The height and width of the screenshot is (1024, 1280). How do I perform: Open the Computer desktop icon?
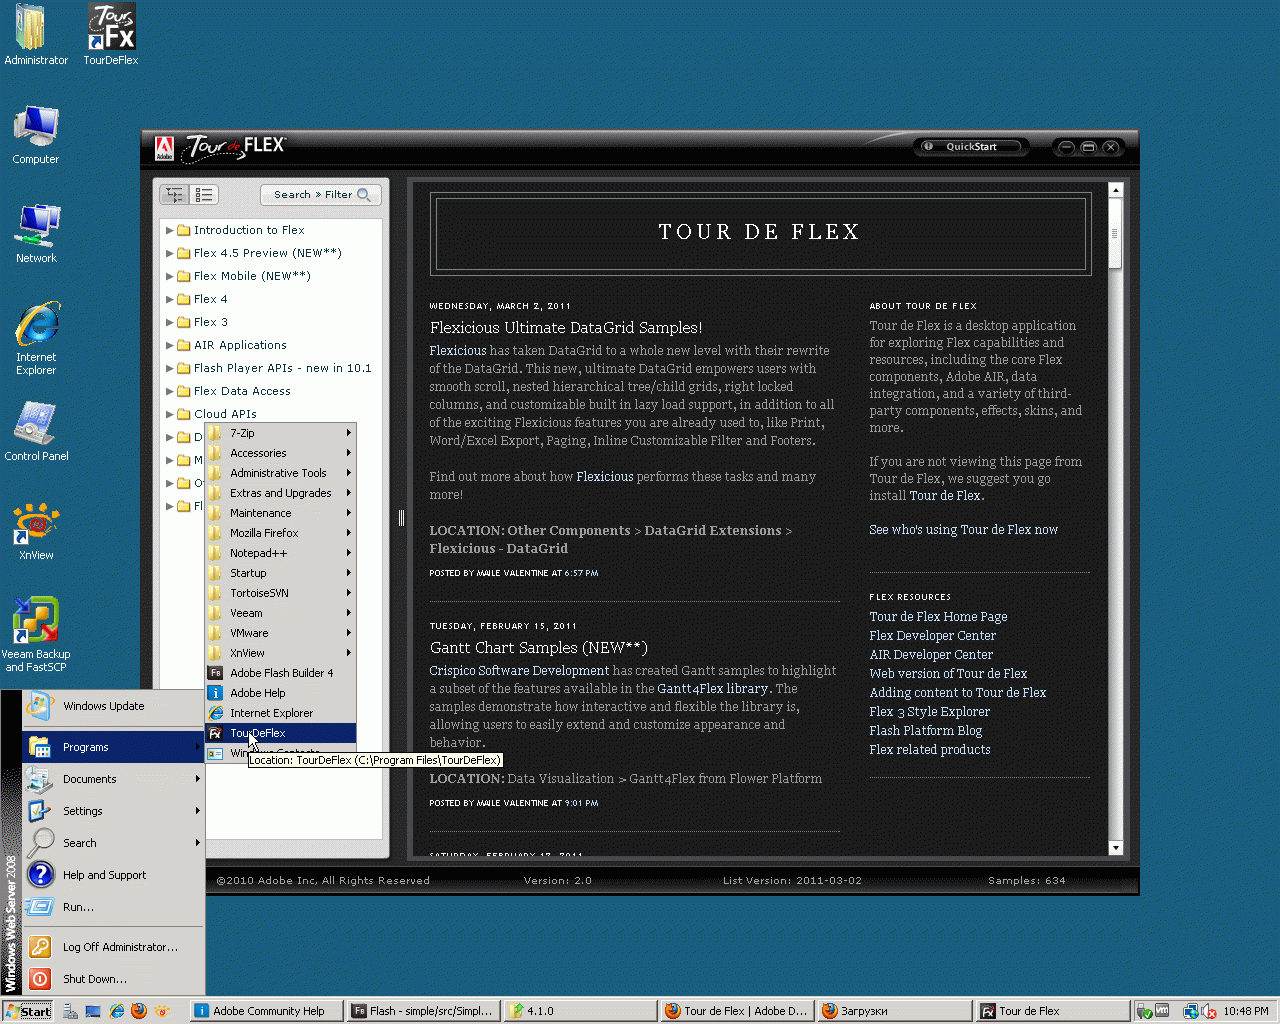(36, 134)
